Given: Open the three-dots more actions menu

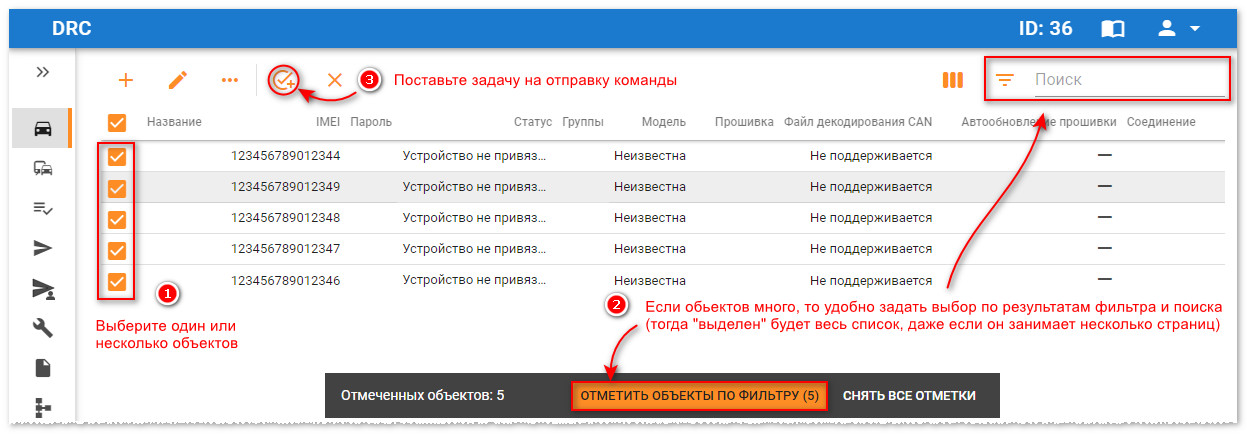Looking at the screenshot, I should (230, 80).
